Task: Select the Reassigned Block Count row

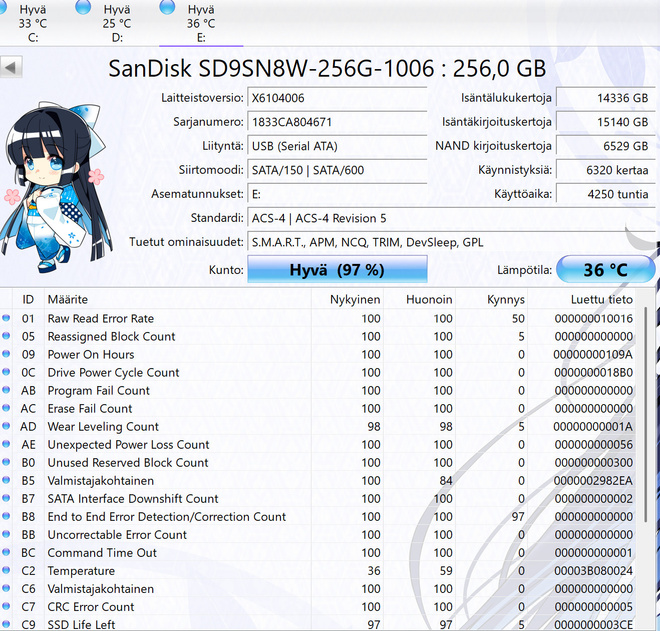Action: point(318,336)
